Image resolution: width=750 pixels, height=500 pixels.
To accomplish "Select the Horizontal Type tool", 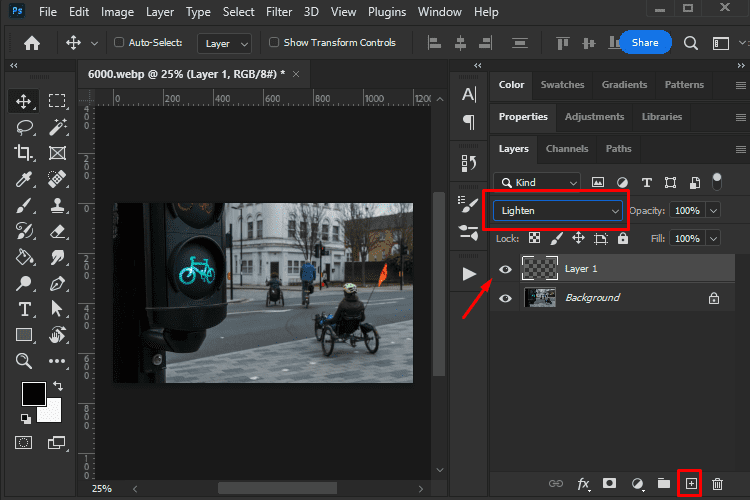I will pyautogui.click(x=24, y=308).
